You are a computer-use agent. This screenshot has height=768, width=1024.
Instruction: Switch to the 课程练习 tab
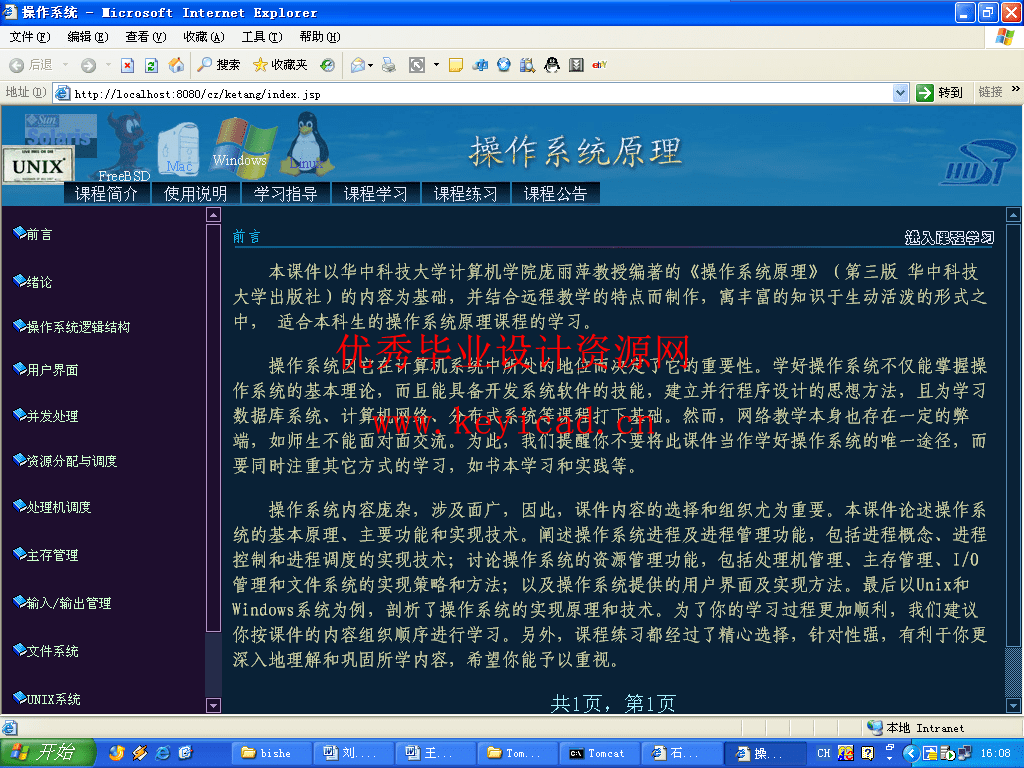465,193
